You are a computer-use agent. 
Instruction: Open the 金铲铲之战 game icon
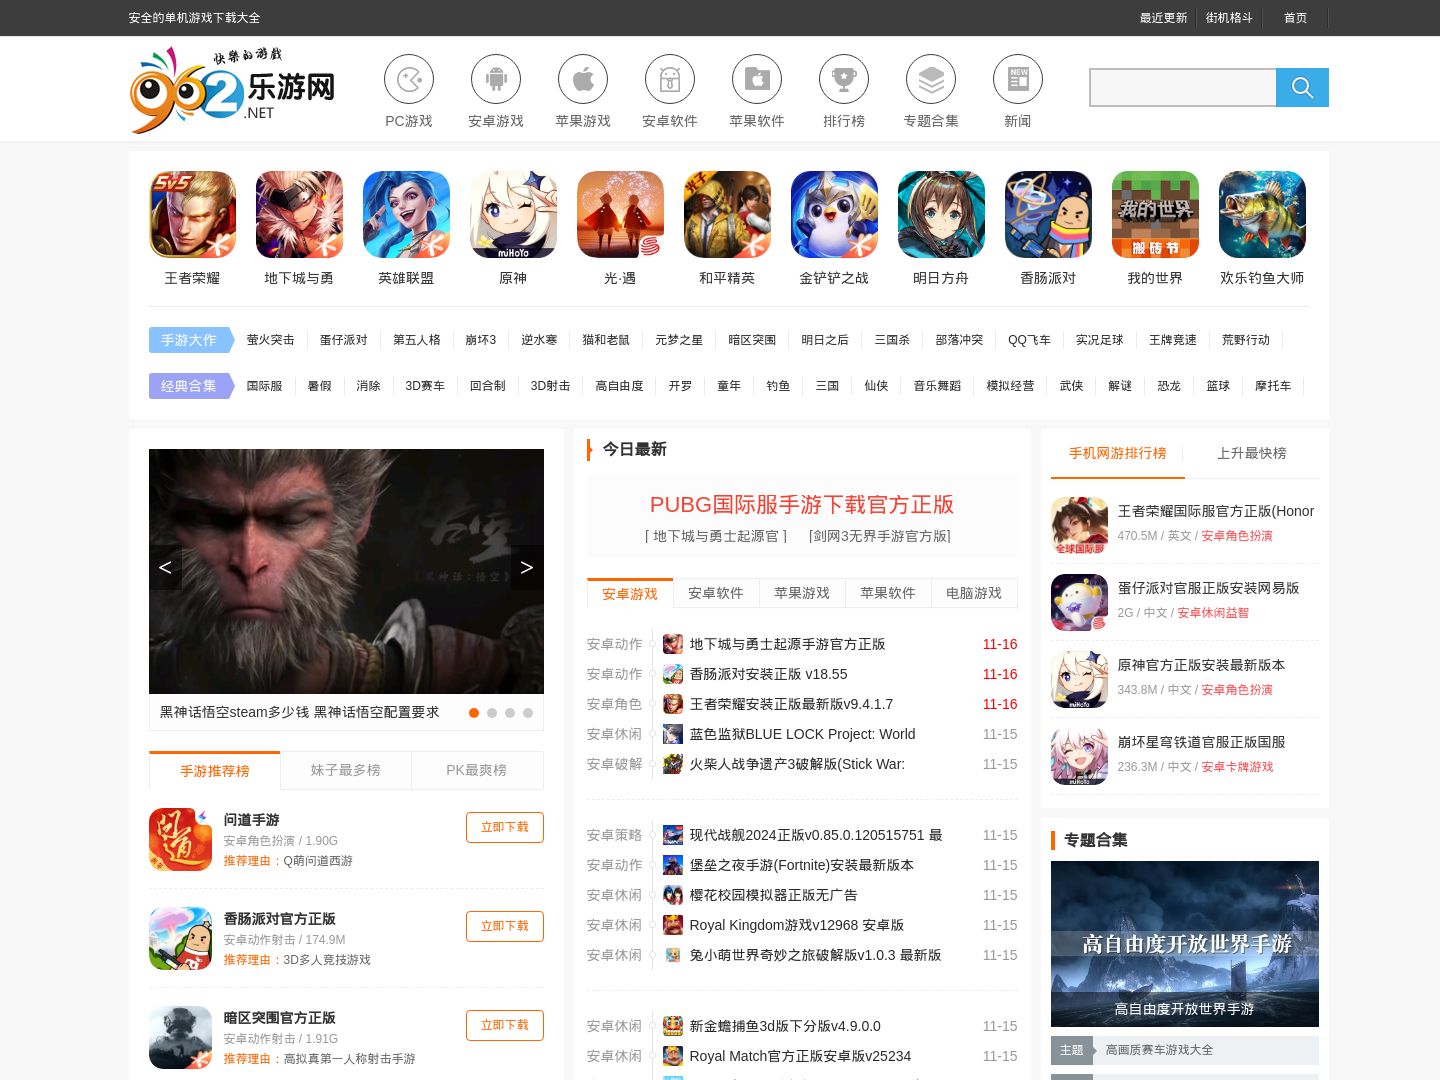(x=834, y=215)
